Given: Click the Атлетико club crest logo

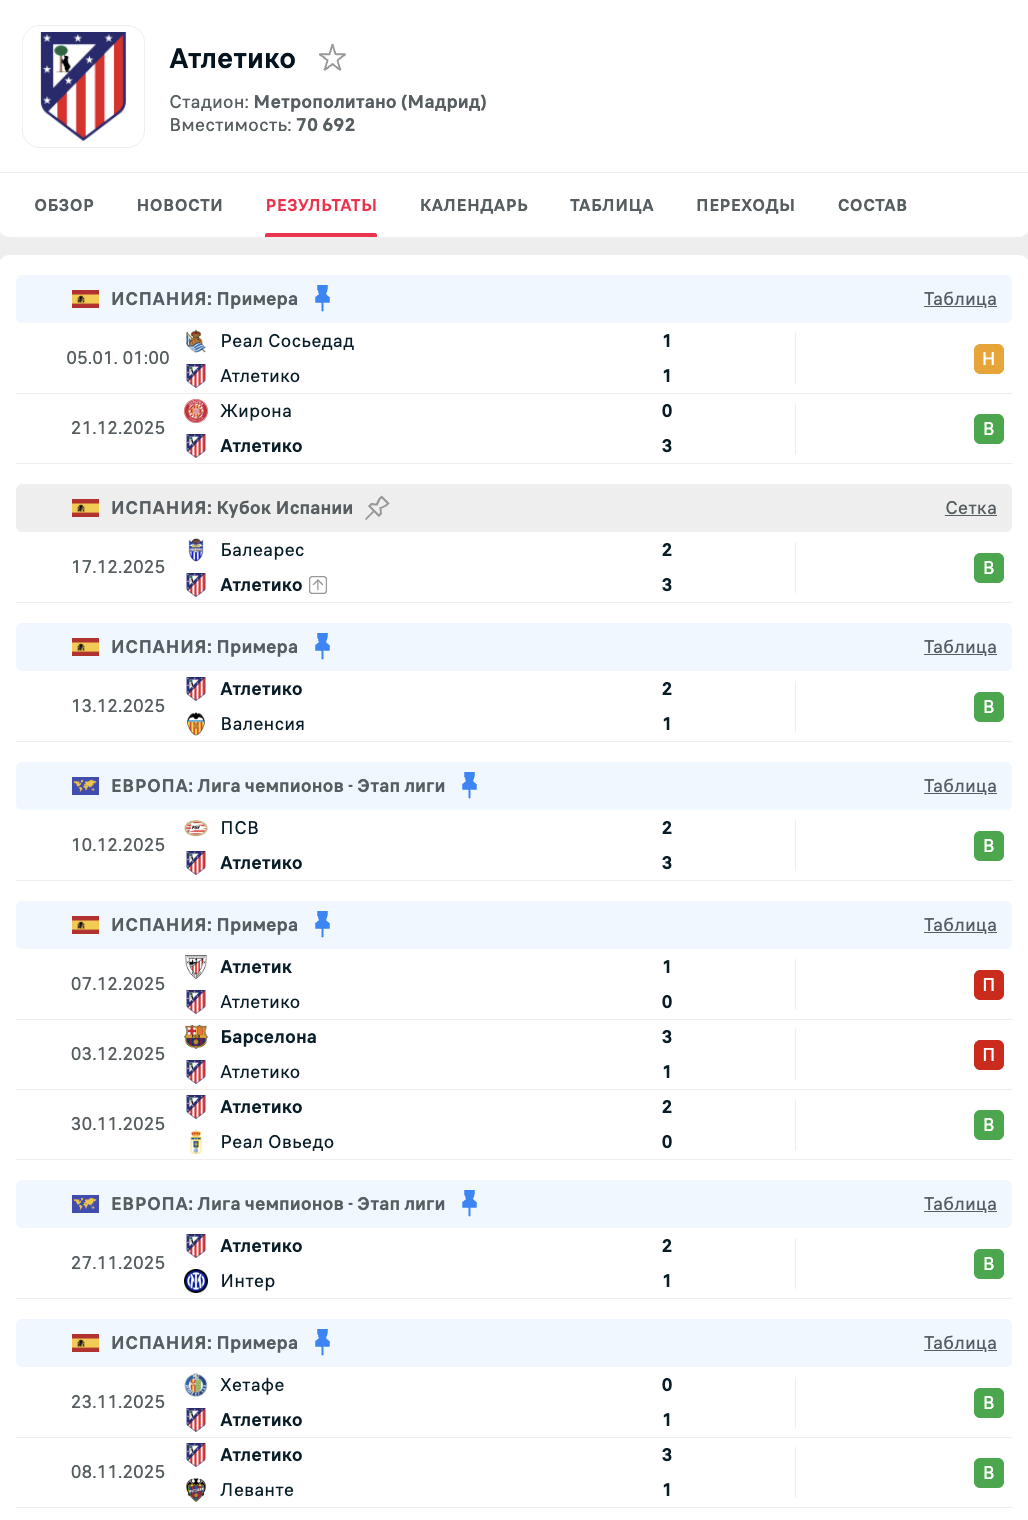Looking at the screenshot, I should tap(83, 86).
